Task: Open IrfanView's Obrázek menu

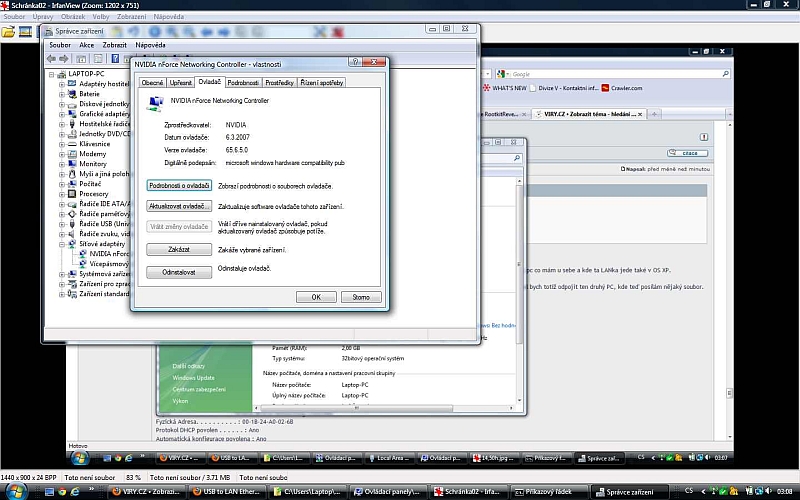Action: point(73,17)
